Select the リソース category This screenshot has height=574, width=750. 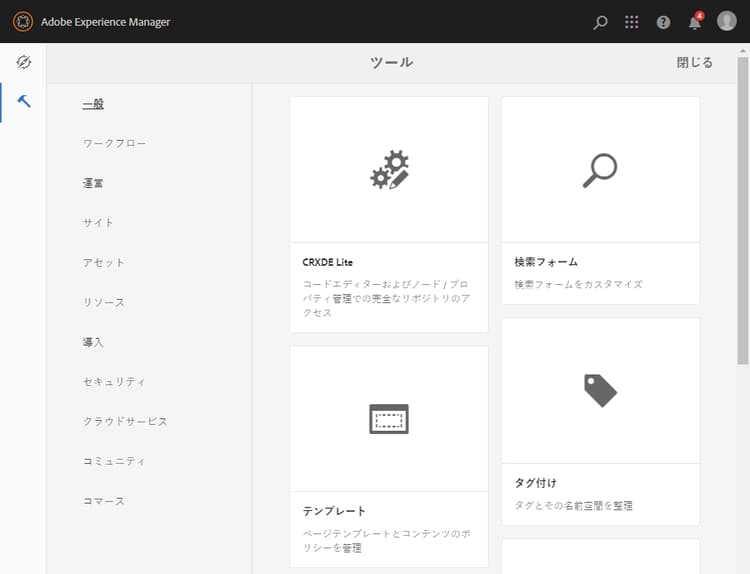pyautogui.click(x=103, y=302)
